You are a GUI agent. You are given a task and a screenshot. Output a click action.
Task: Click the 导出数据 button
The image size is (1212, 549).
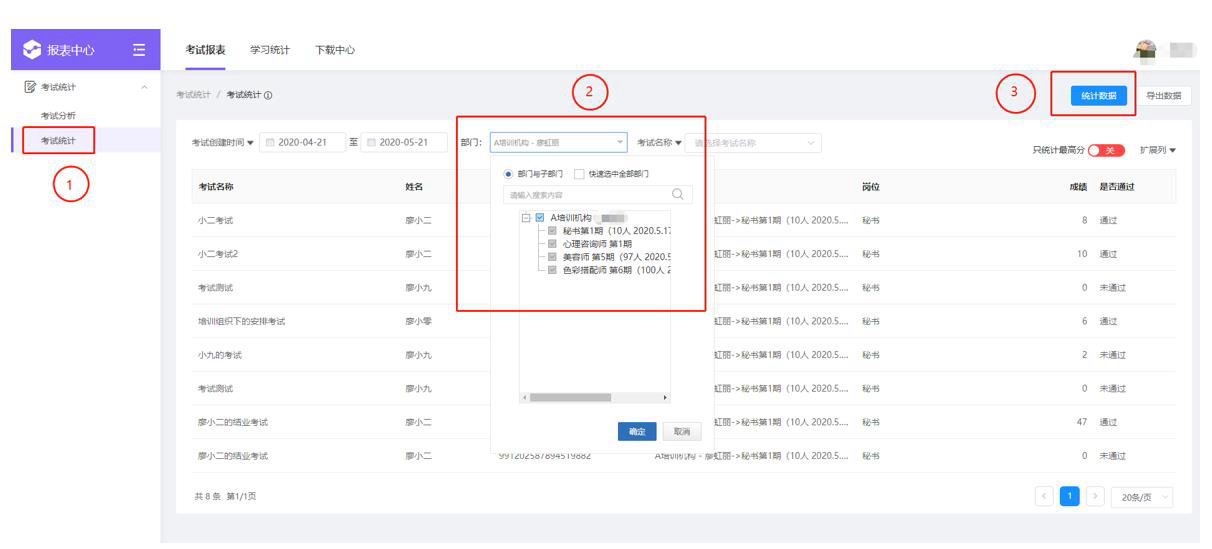pos(1163,96)
